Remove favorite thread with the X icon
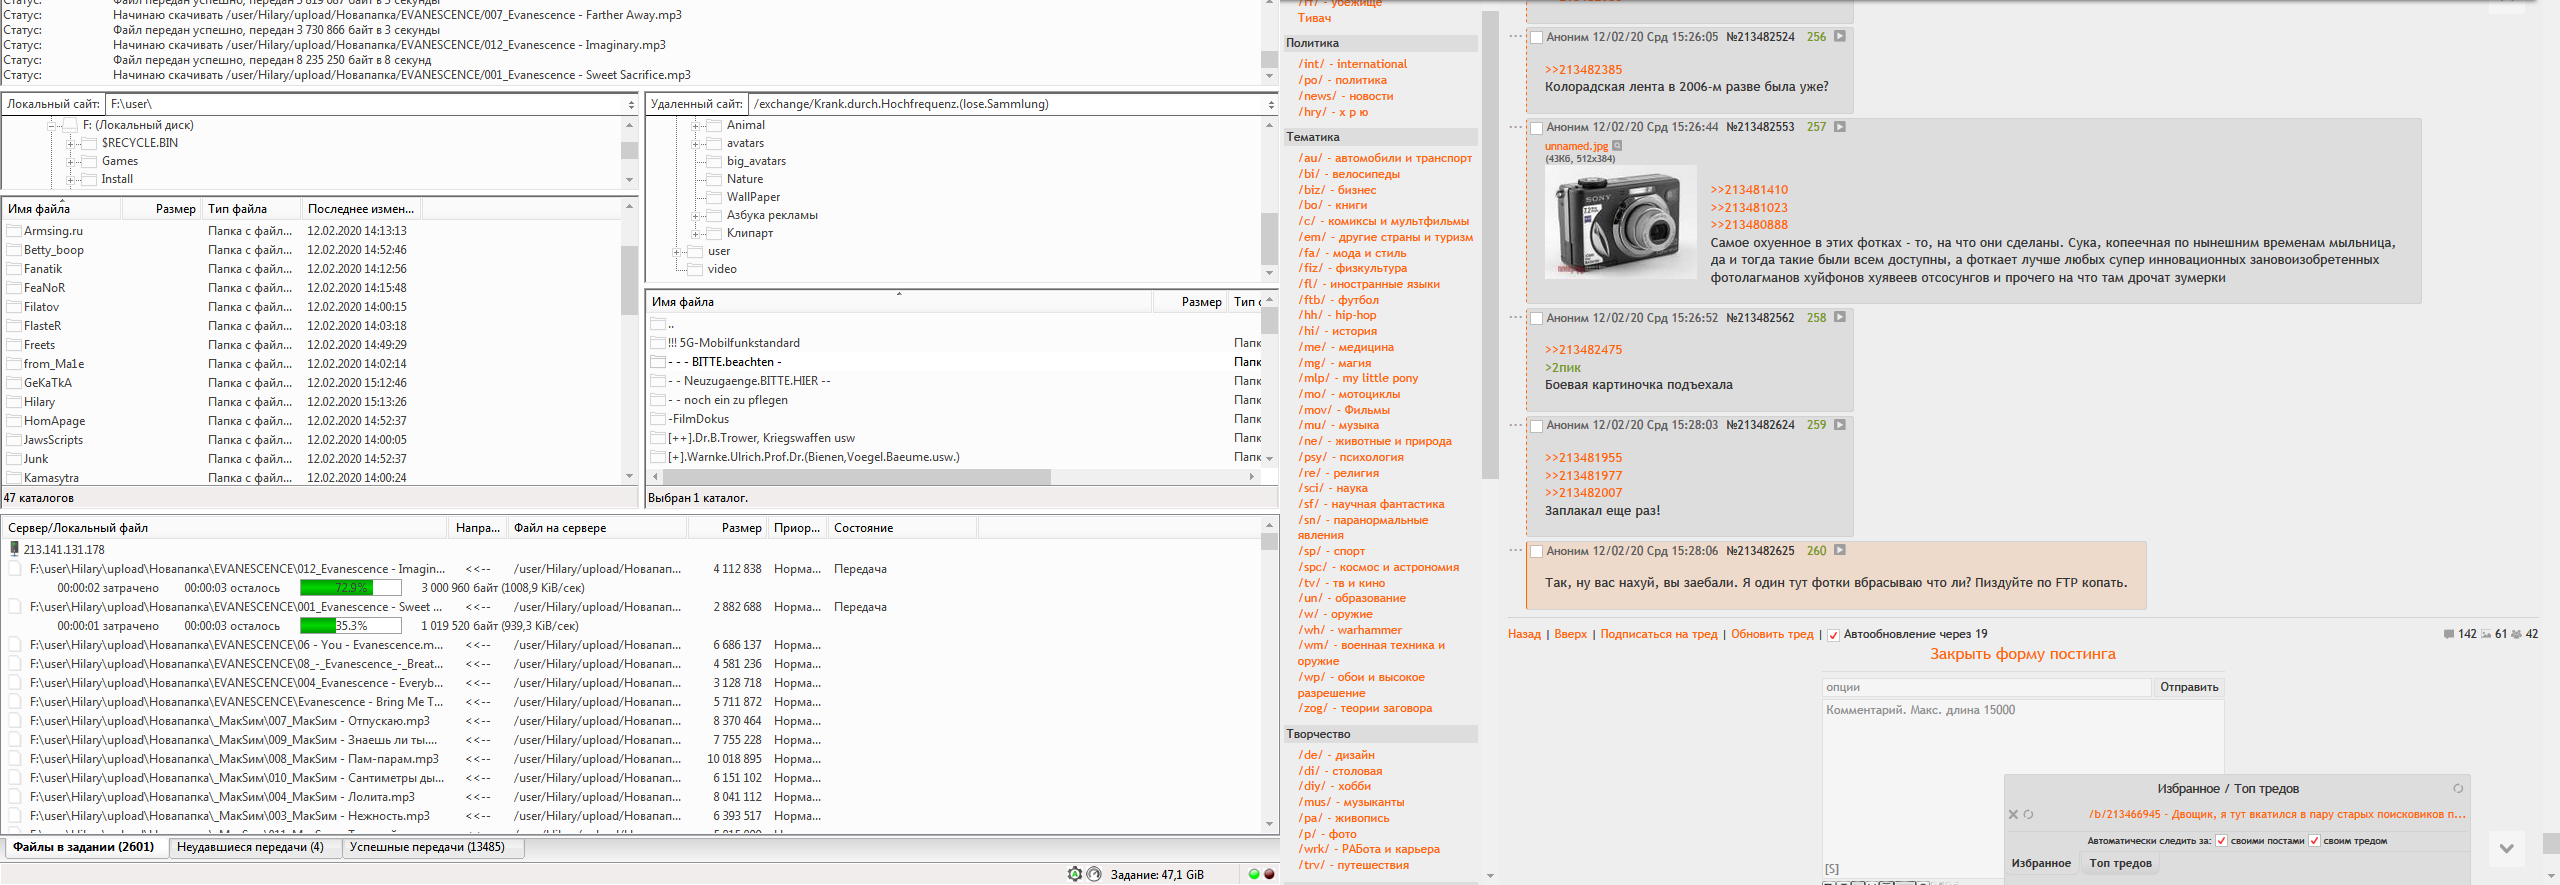Viewport: 2560px width, 885px height. tap(2014, 814)
